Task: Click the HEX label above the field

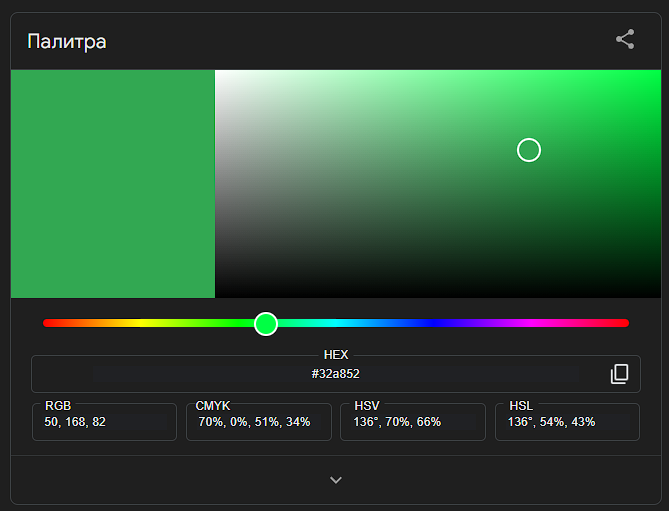Action: click(x=336, y=355)
